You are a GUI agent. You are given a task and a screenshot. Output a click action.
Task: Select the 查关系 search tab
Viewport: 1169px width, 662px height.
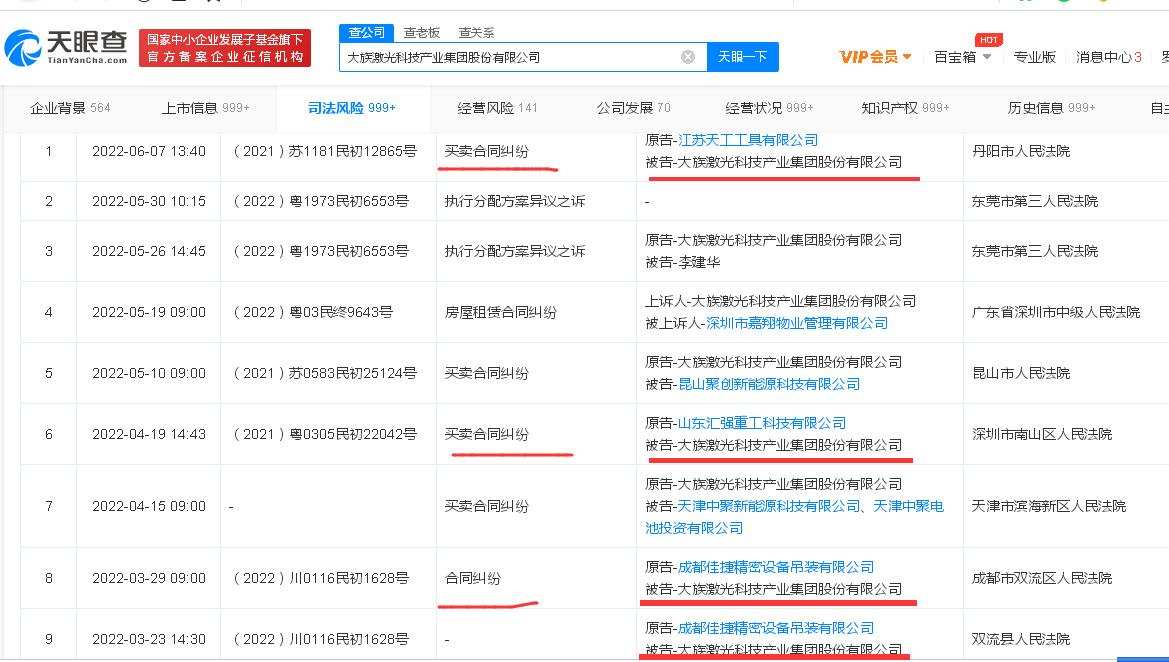coord(476,33)
